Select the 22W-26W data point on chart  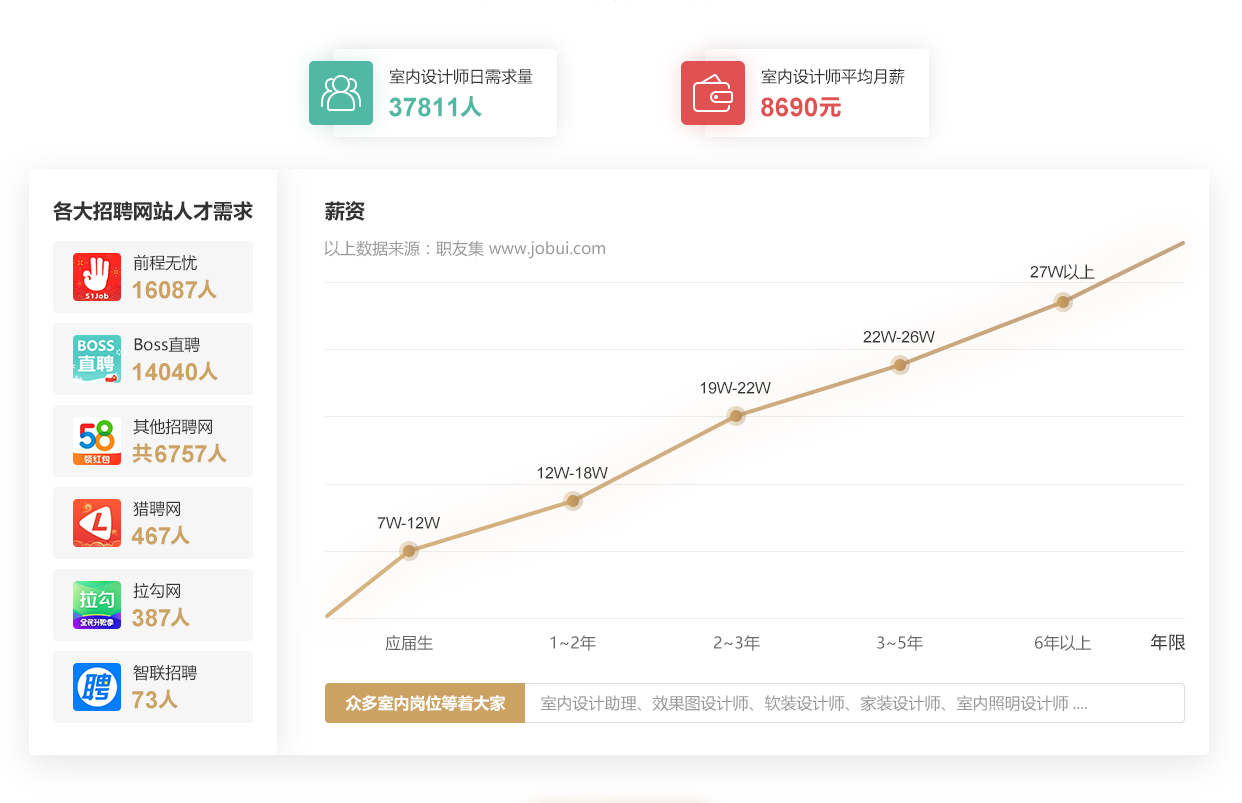[x=900, y=365]
